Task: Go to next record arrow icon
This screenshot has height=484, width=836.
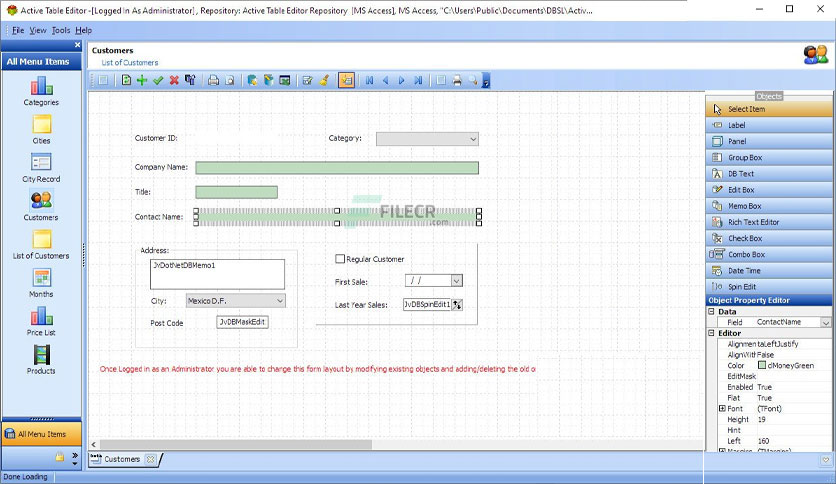Action: coord(401,80)
